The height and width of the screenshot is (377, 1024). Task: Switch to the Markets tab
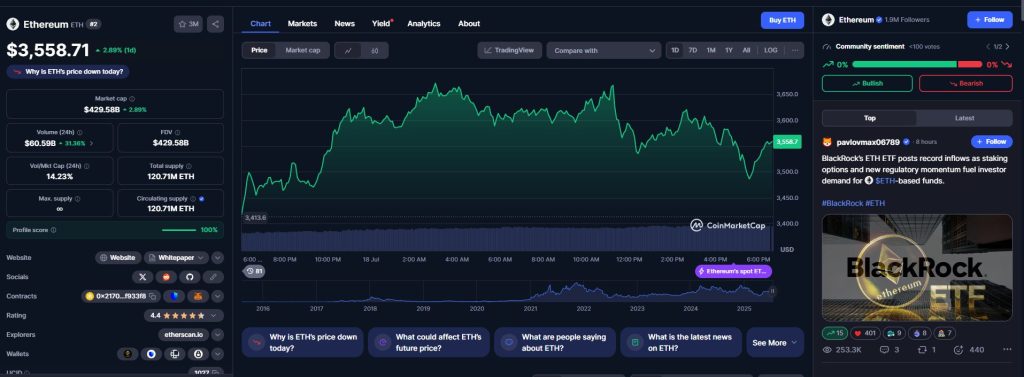tap(302, 24)
